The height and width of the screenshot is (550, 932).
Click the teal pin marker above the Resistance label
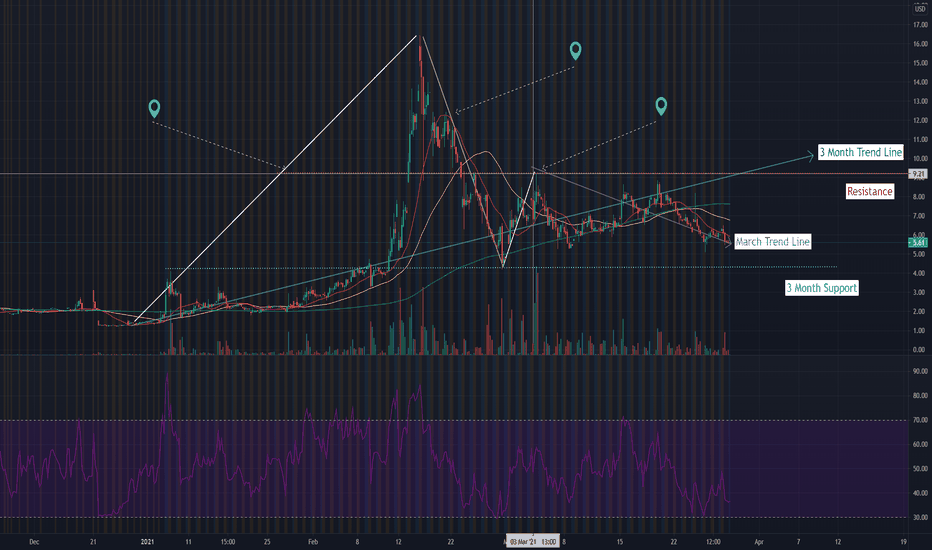pos(661,106)
